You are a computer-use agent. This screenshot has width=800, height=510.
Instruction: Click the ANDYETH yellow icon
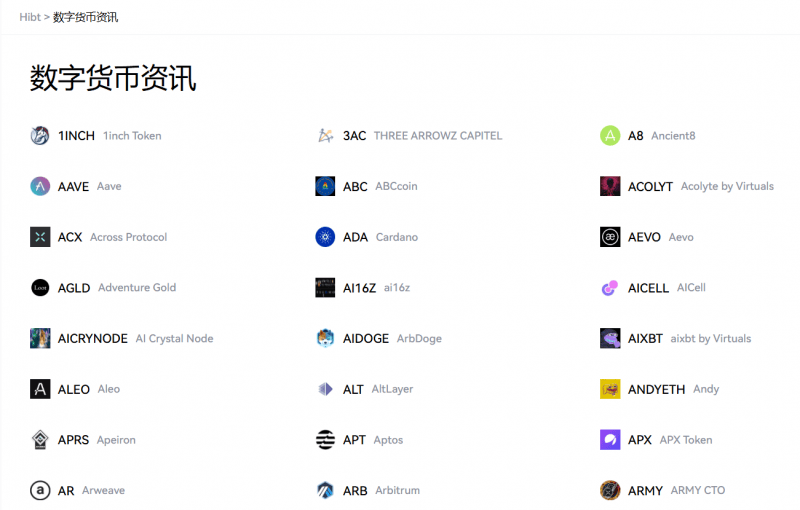pos(610,389)
